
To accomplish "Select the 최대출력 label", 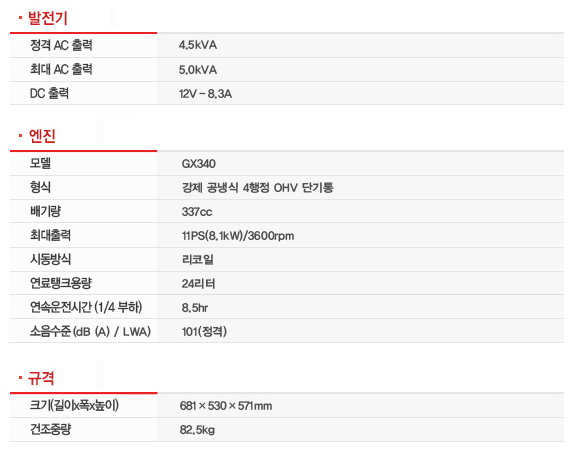I will 51,235.
